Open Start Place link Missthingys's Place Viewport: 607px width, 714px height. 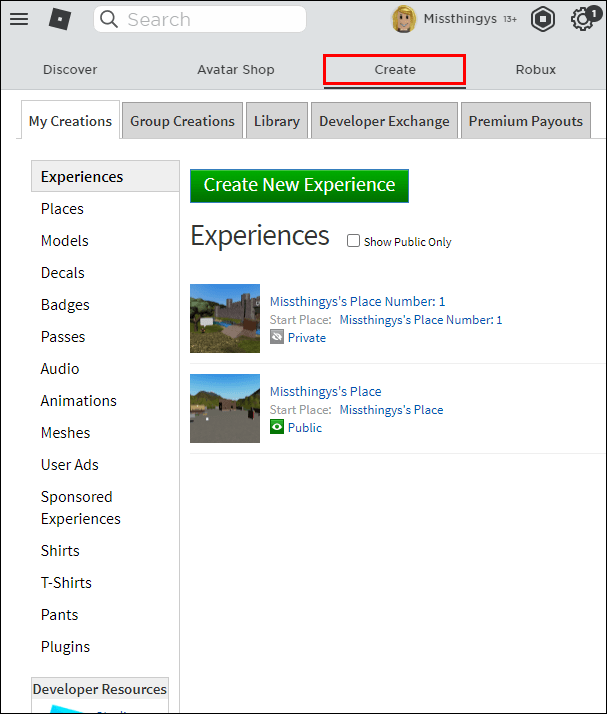pos(392,410)
